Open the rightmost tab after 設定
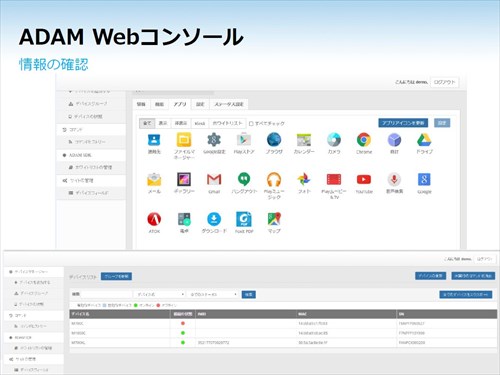 point(229,104)
